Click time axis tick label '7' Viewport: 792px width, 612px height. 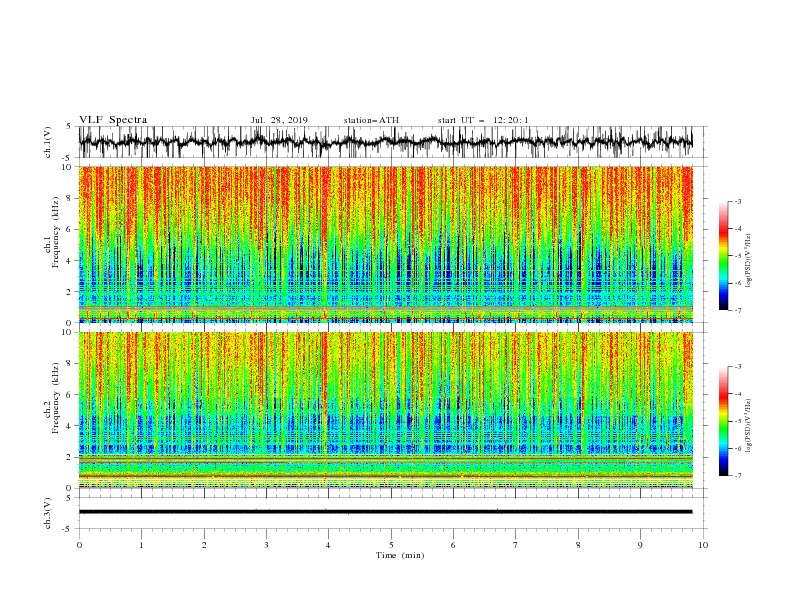click(x=516, y=545)
